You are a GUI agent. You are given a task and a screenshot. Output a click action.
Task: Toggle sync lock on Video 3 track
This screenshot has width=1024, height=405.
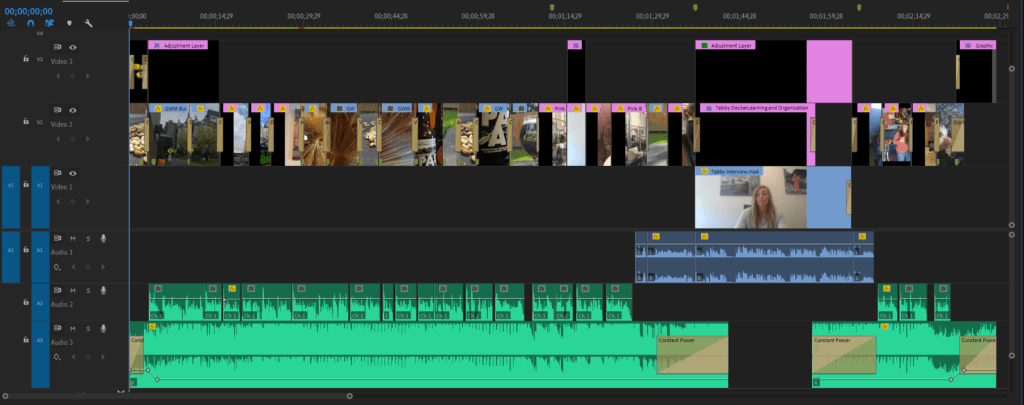pos(58,47)
